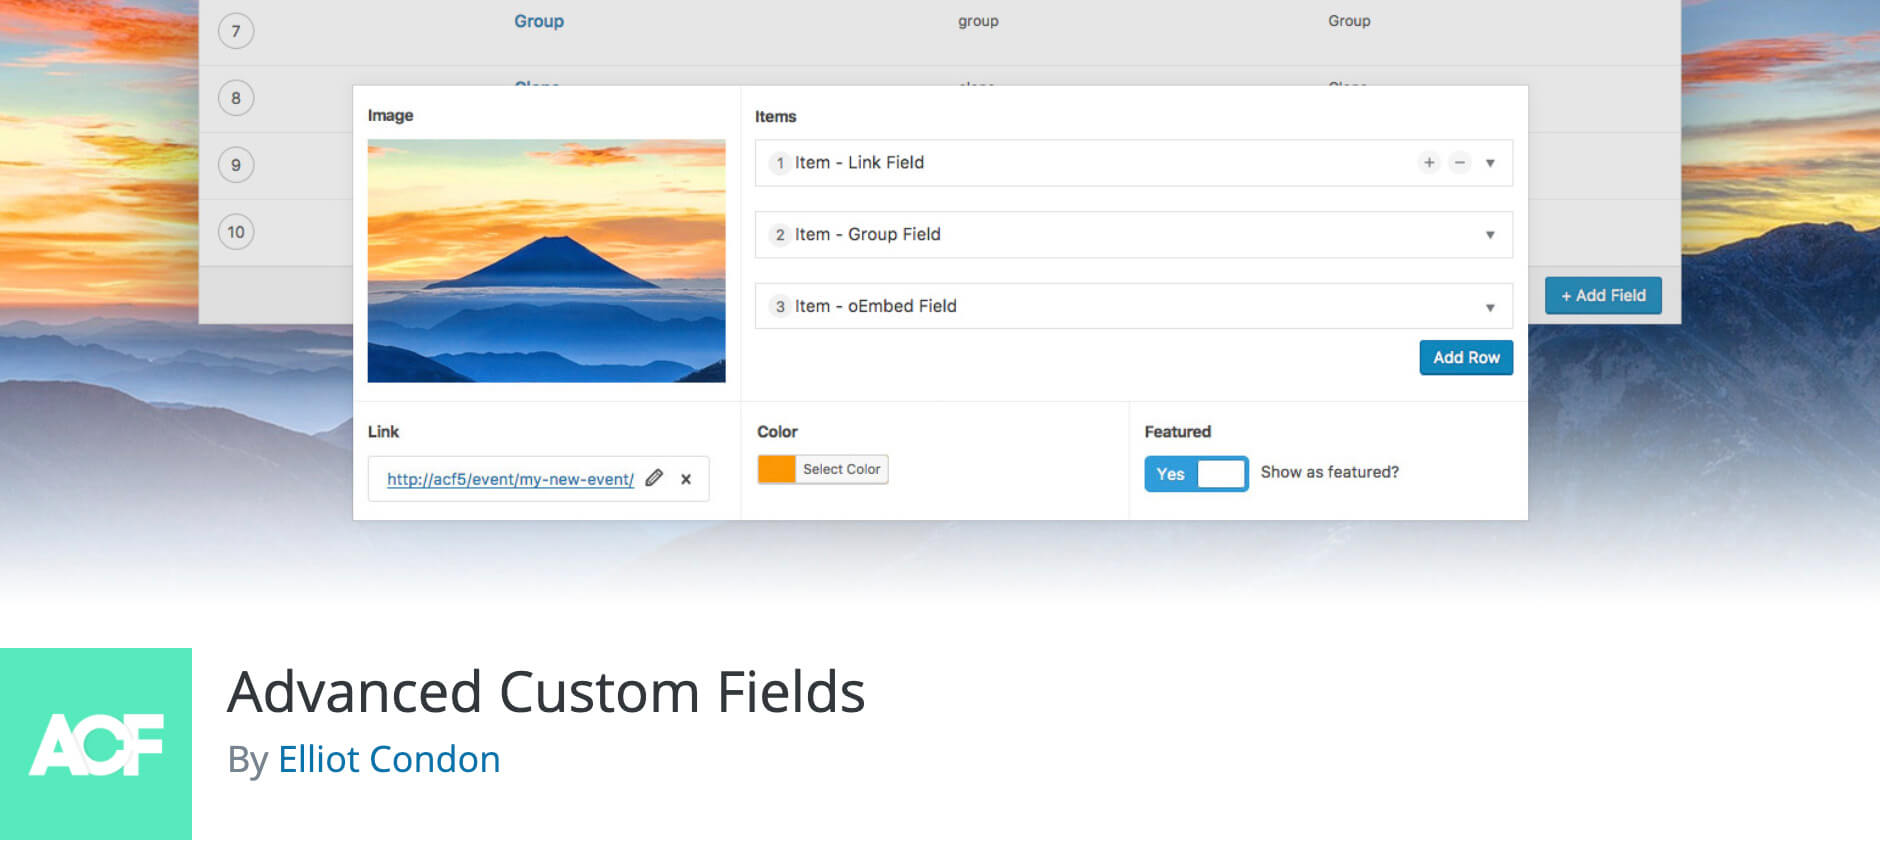
Task: Expand the Item - Group Field row arrow
Action: pyautogui.click(x=1490, y=235)
